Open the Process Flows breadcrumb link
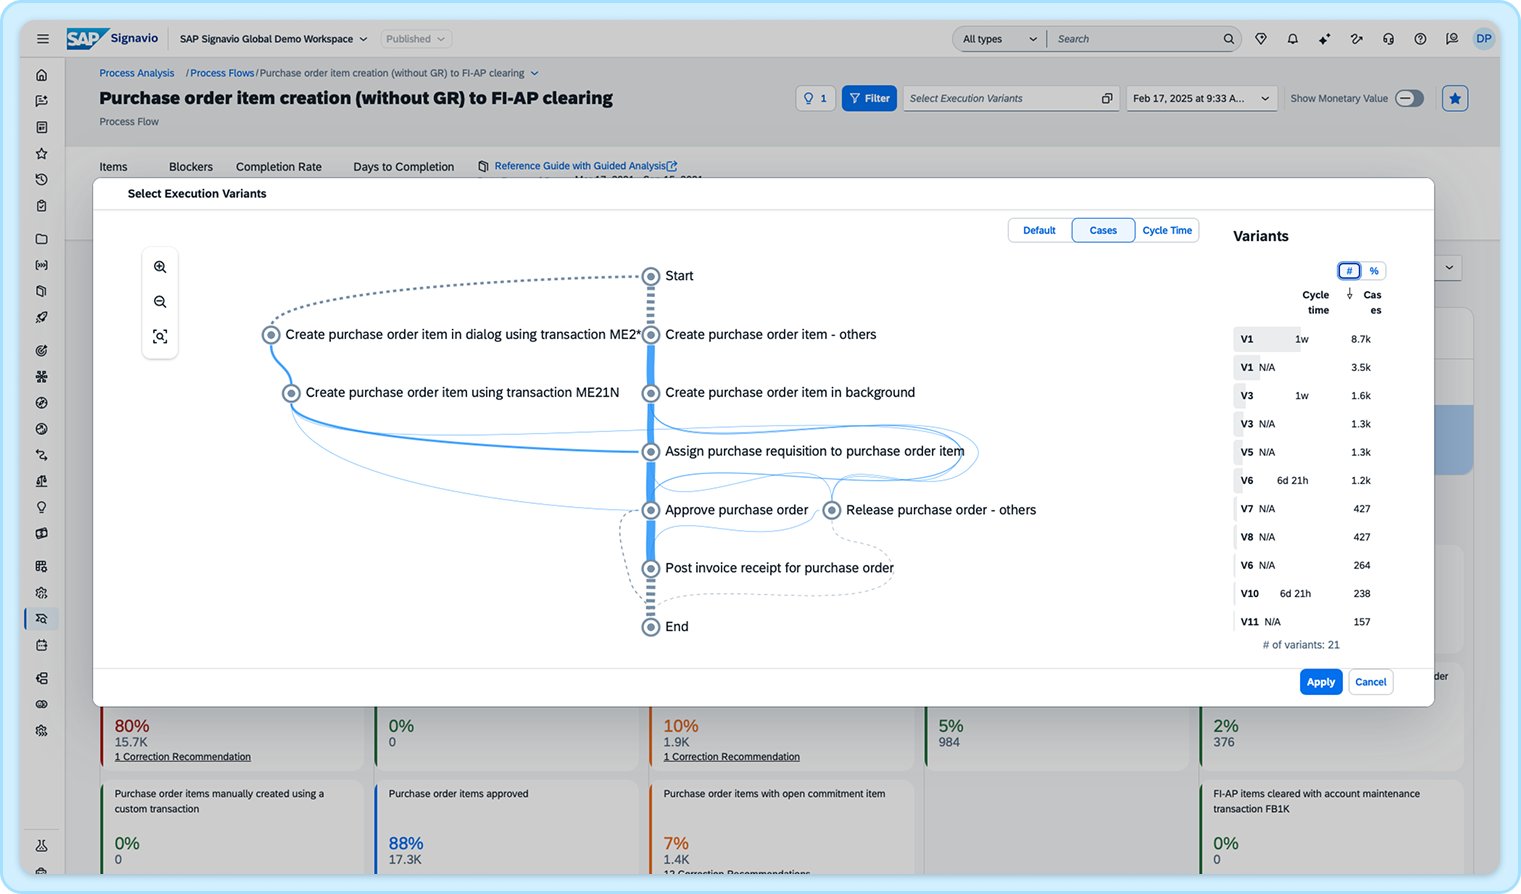Screen dimensions: 1521x894 point(222,73)
